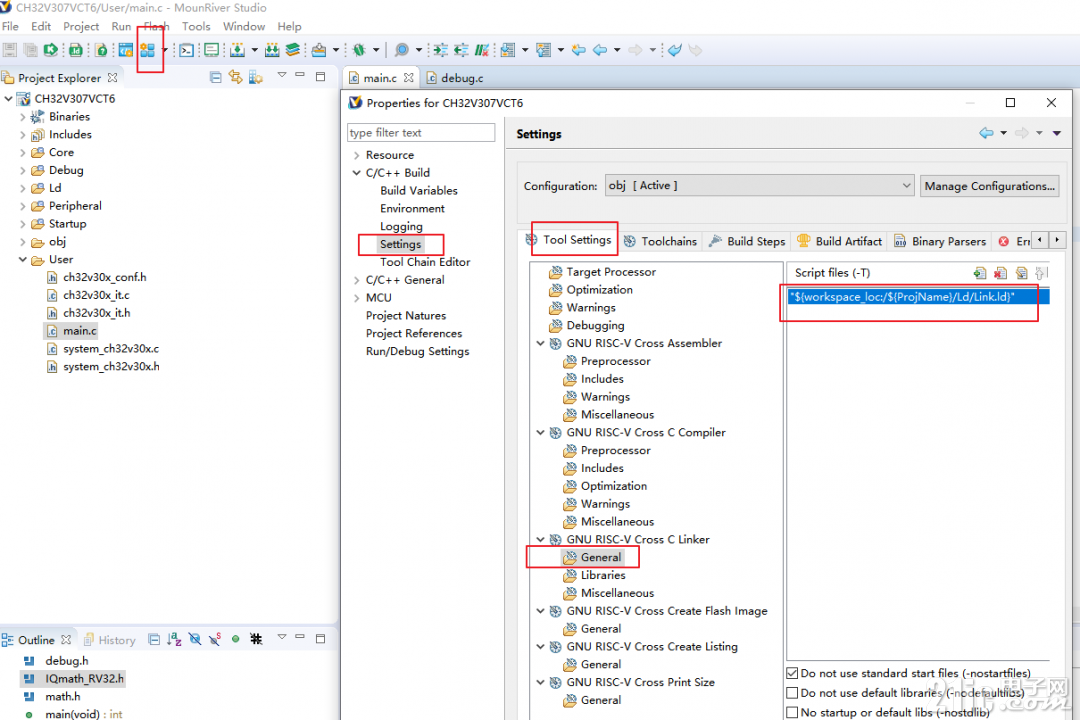
Task: Close the main.c editor tab
Action: click(408, 78)
